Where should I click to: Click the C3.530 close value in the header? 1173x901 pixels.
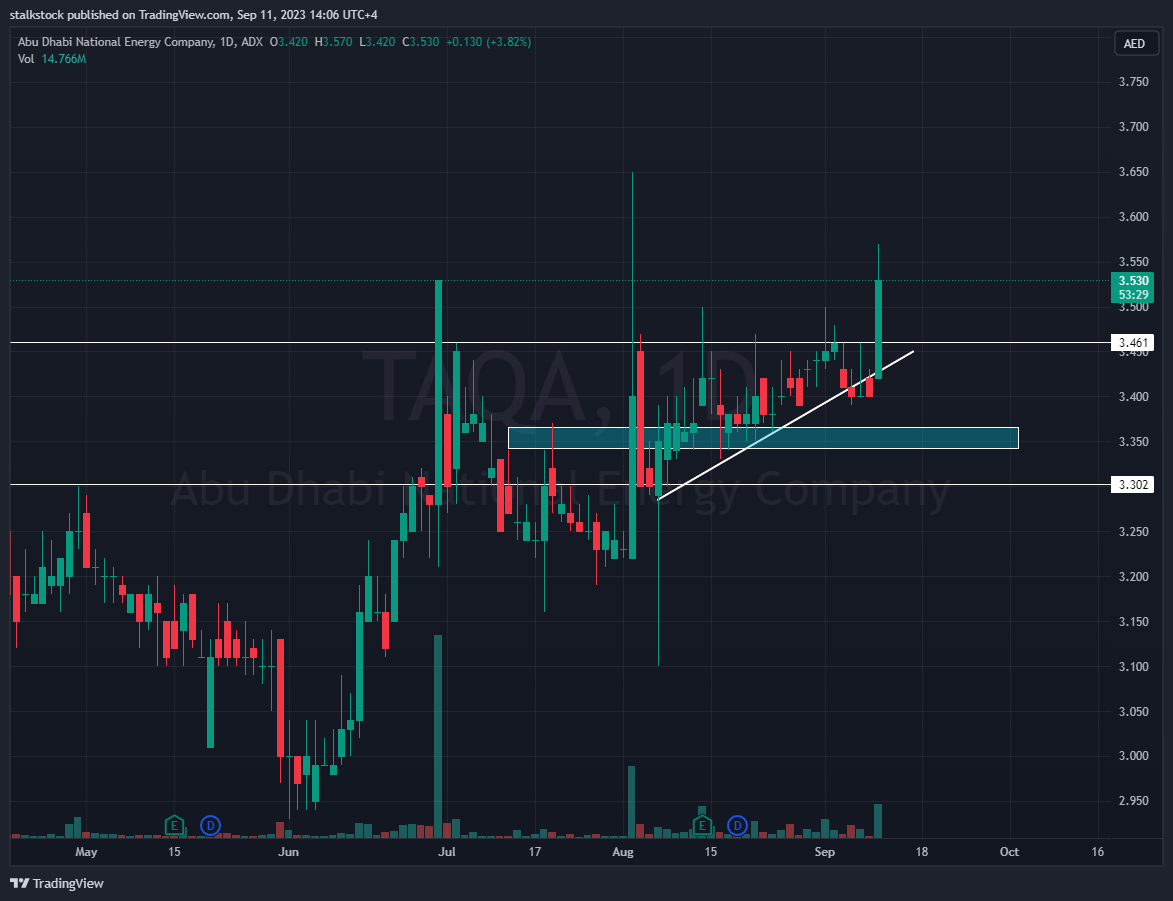(420, 42)
